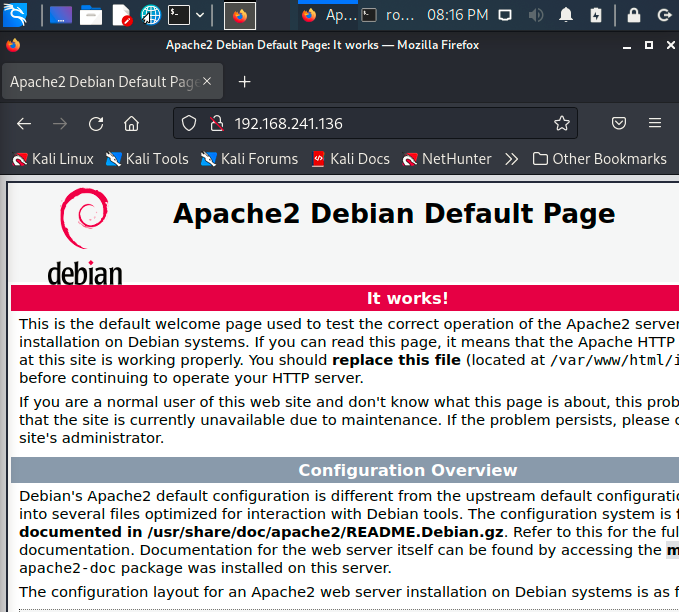679x612 pixels.
Task: Click the Debian swirl logo image
Action: 84,236
